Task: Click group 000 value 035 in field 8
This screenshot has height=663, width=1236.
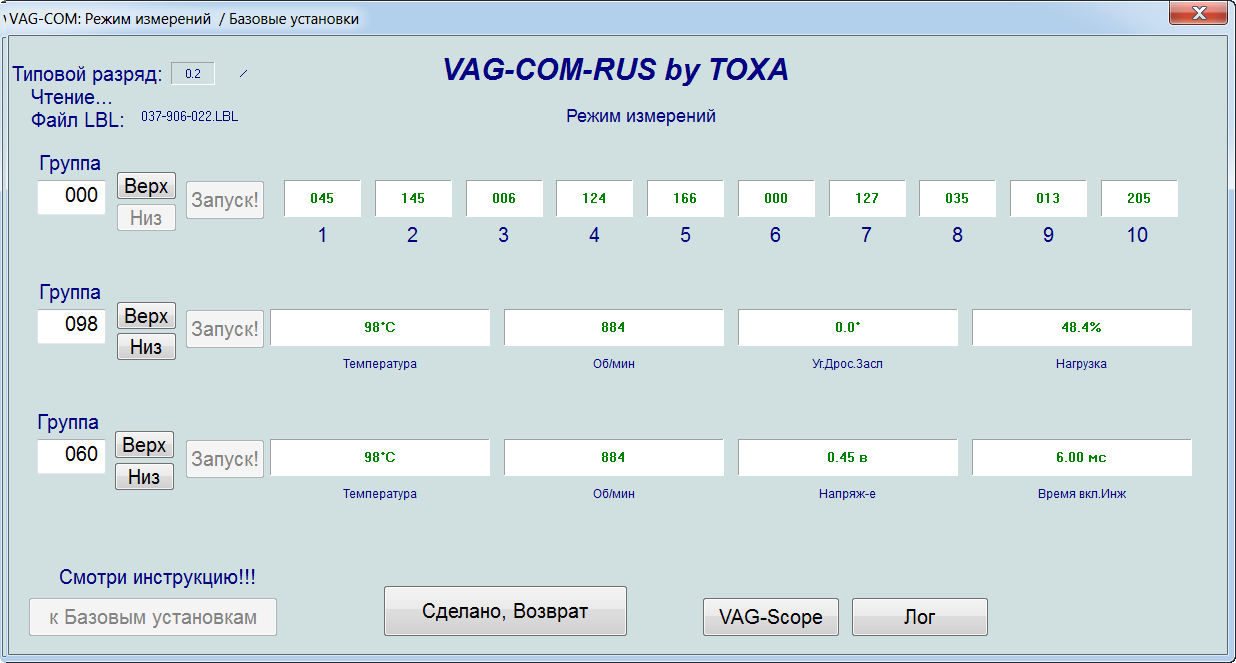Action: [957, 198]
